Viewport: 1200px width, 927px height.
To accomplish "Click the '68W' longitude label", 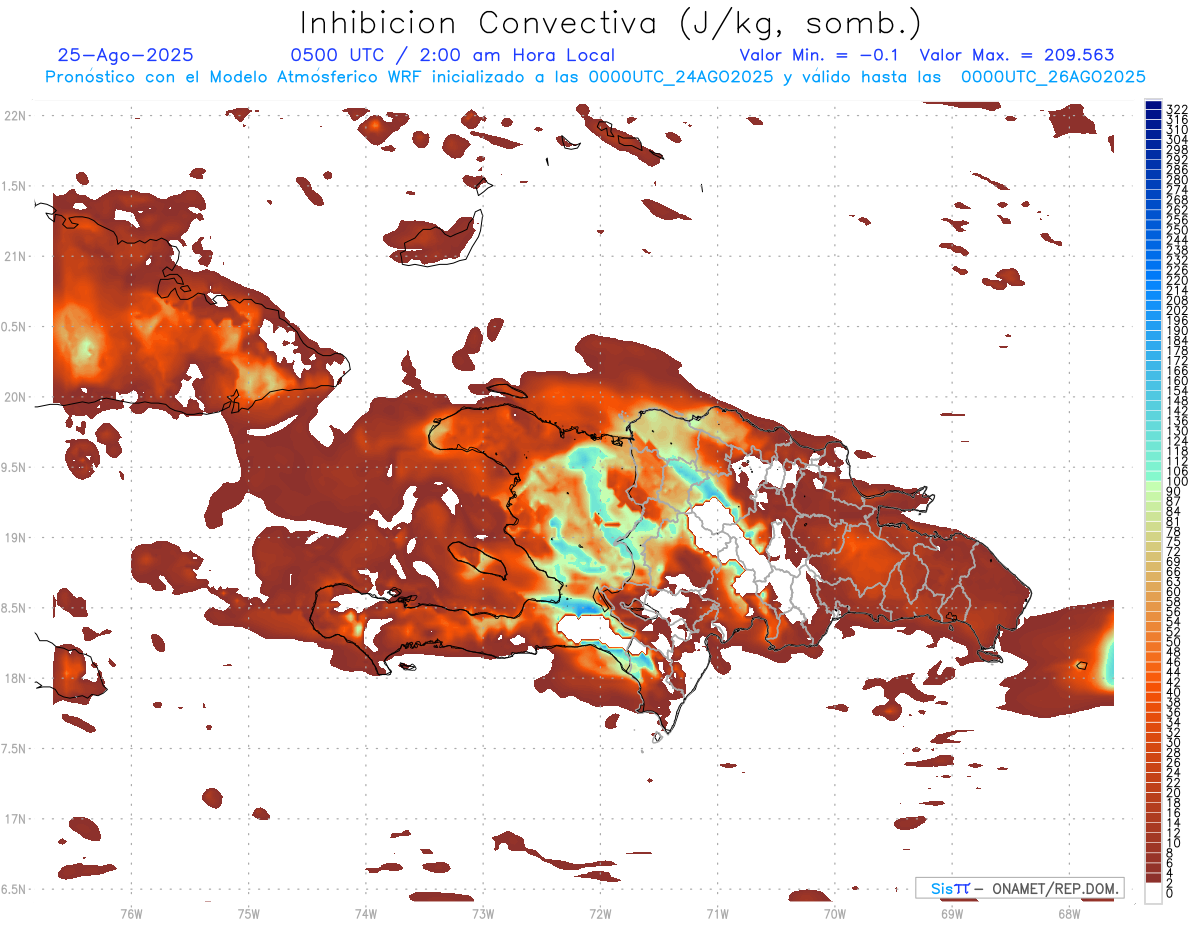I will tap(1069, 913).
